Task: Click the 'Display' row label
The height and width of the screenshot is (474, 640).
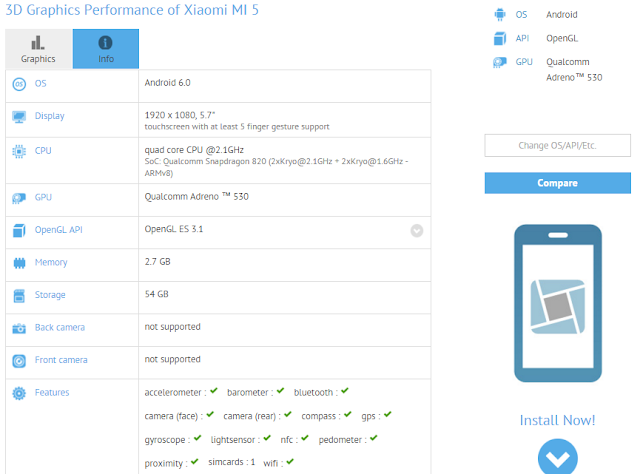Action: [x=49, y=116]
